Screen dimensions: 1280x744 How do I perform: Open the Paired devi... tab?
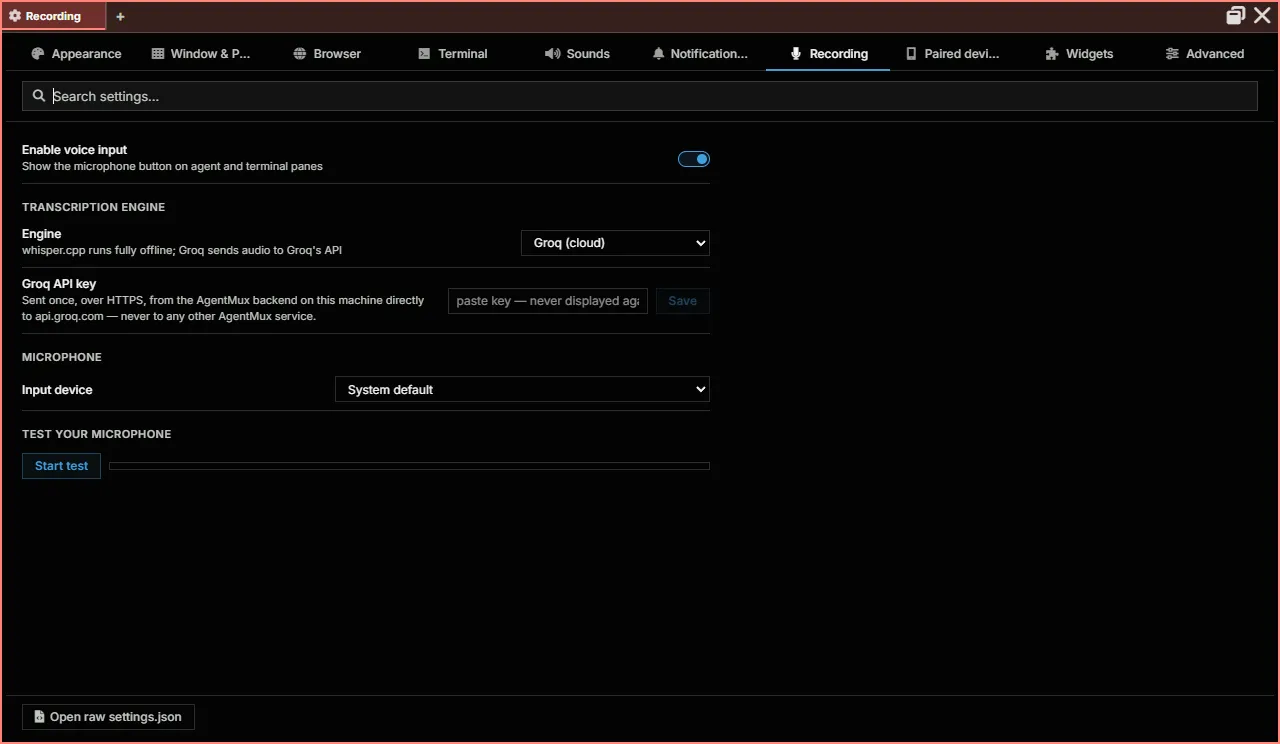[x=952, y=54]
